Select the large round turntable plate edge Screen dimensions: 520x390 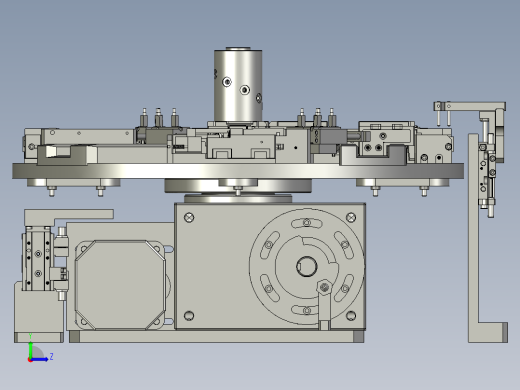coord(238,171)
